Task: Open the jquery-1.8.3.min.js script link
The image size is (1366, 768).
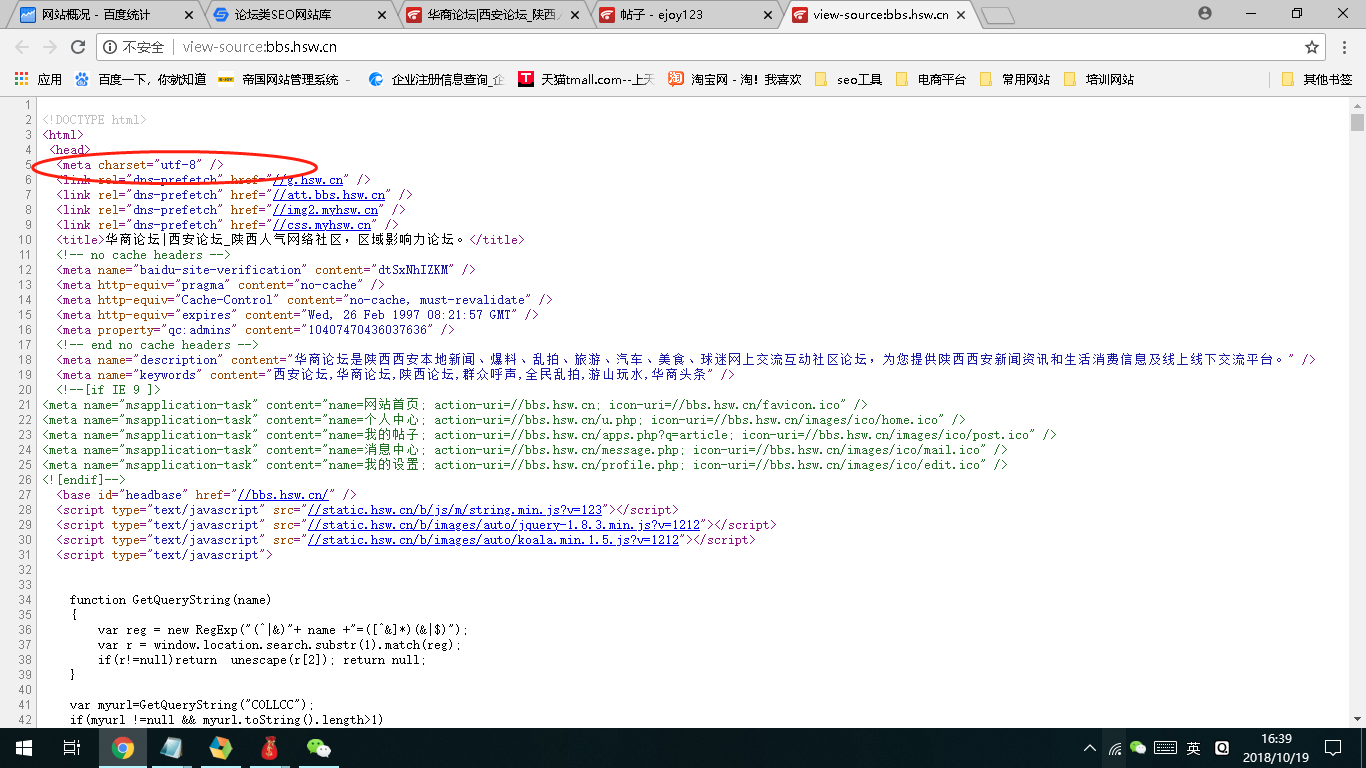Action: (504, 525)
